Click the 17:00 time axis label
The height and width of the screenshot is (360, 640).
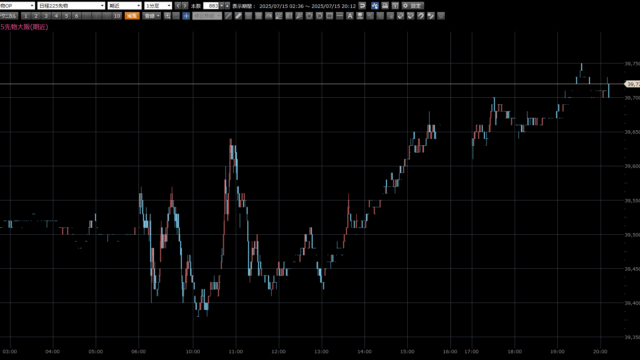click(472, 351)
